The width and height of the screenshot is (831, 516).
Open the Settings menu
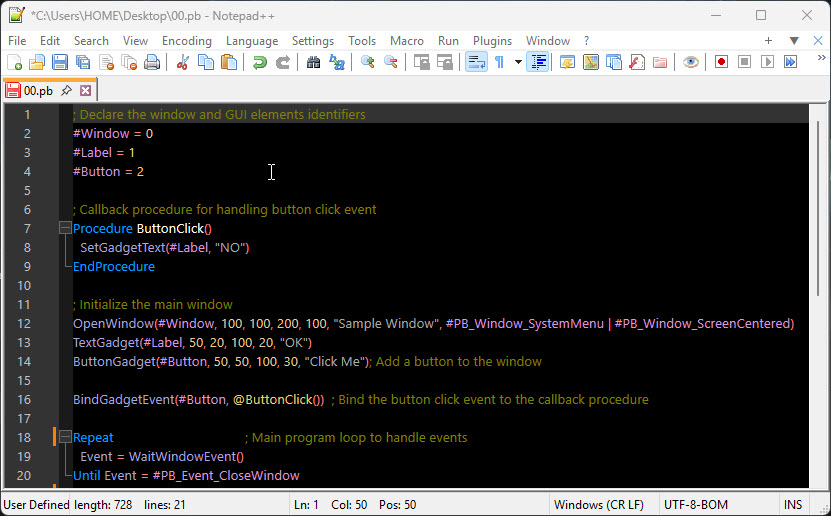click(x=313, y=41)
